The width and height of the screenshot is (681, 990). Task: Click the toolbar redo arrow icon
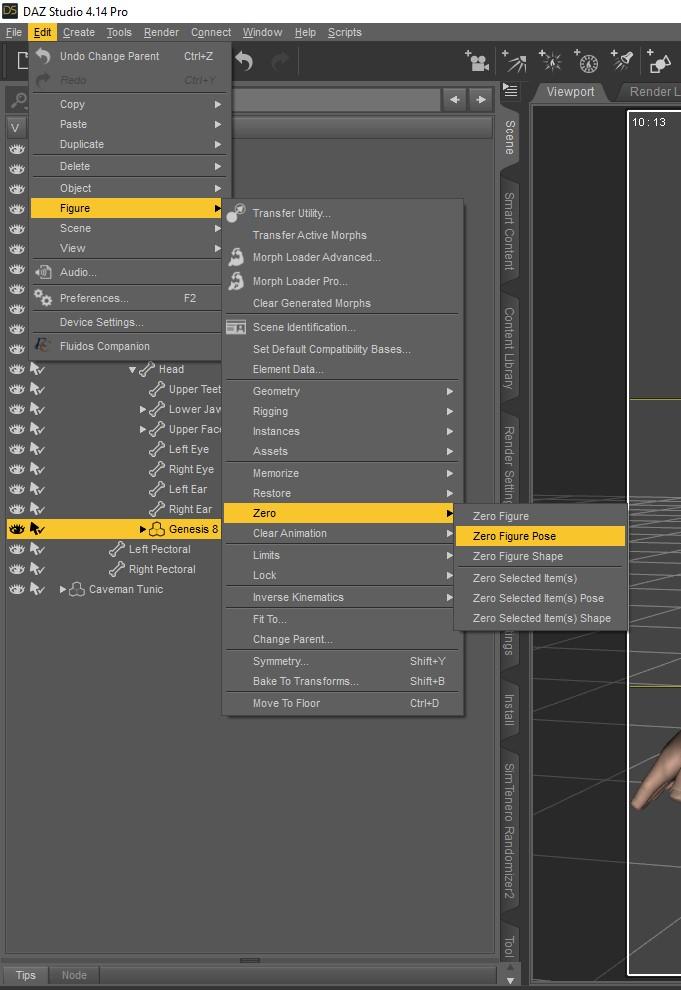coord(280,61)
